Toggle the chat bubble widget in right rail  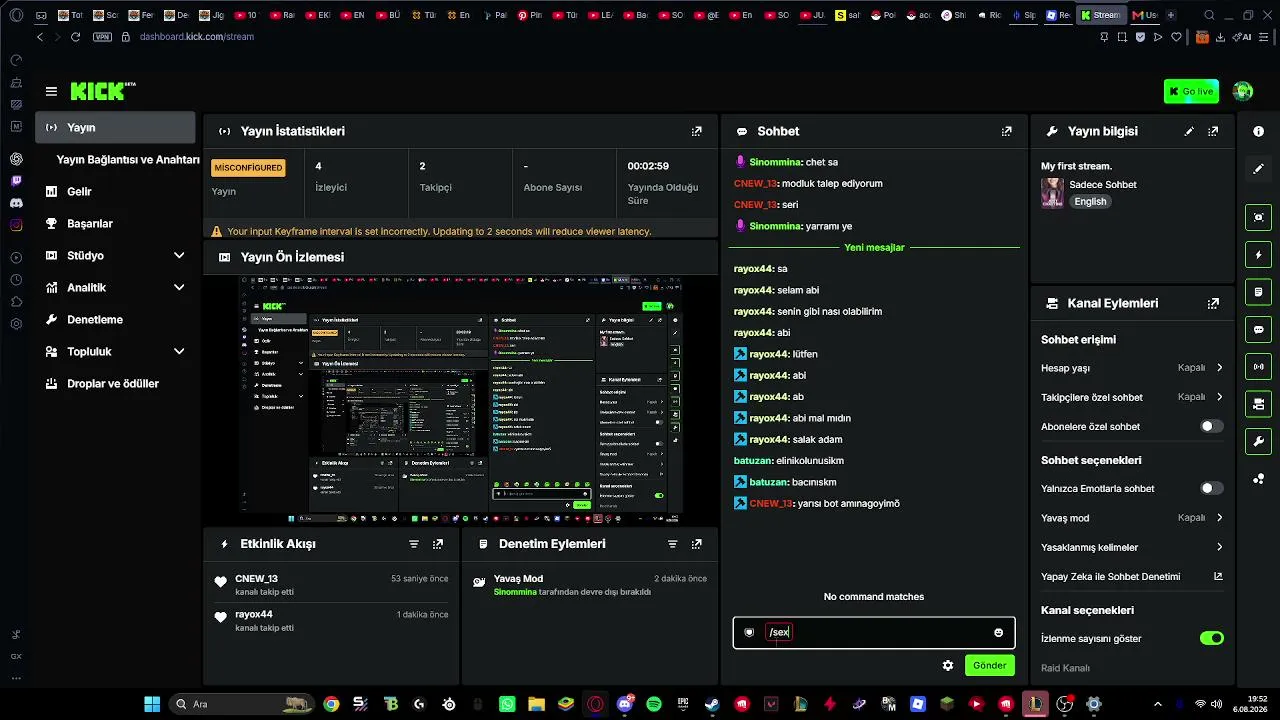pyautogui.click(x=1258, y=329)
